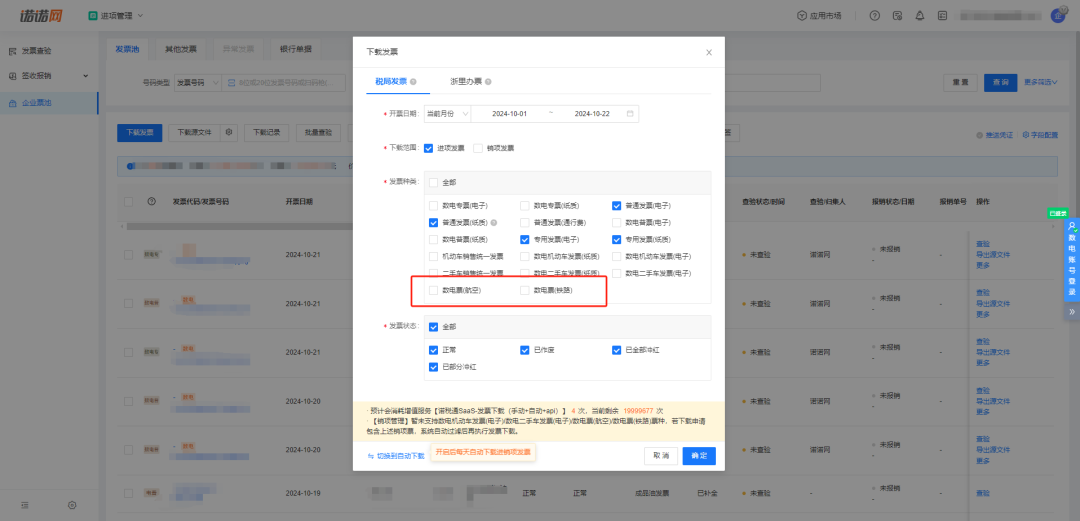The width and height of the screenshot is (1080, 521).
Task: Open the 当前月份 date preset dropdown
Action: tap(445, 114)
